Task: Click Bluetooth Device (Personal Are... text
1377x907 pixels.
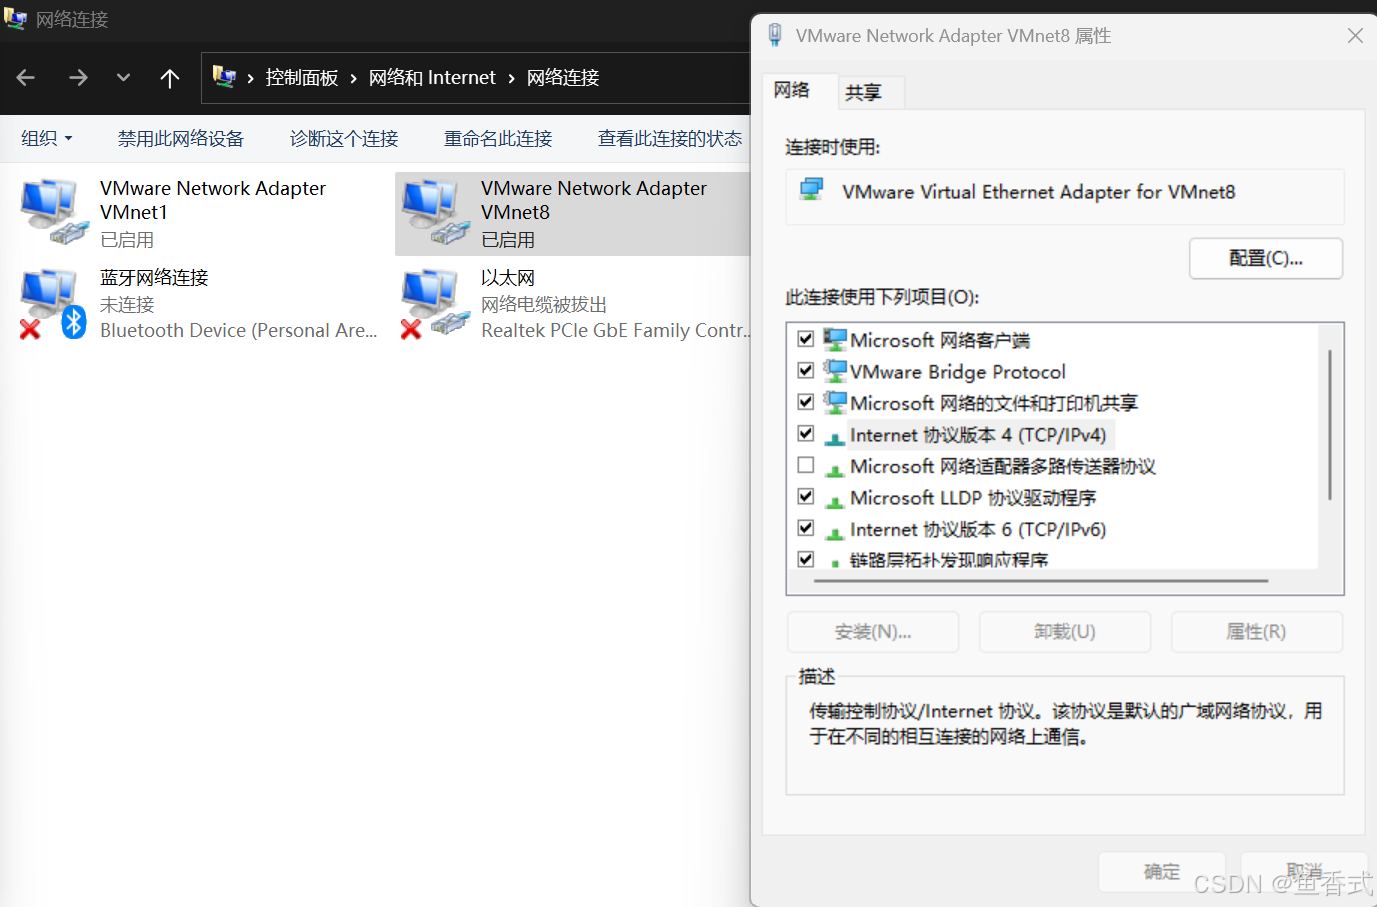Action: 239,331
